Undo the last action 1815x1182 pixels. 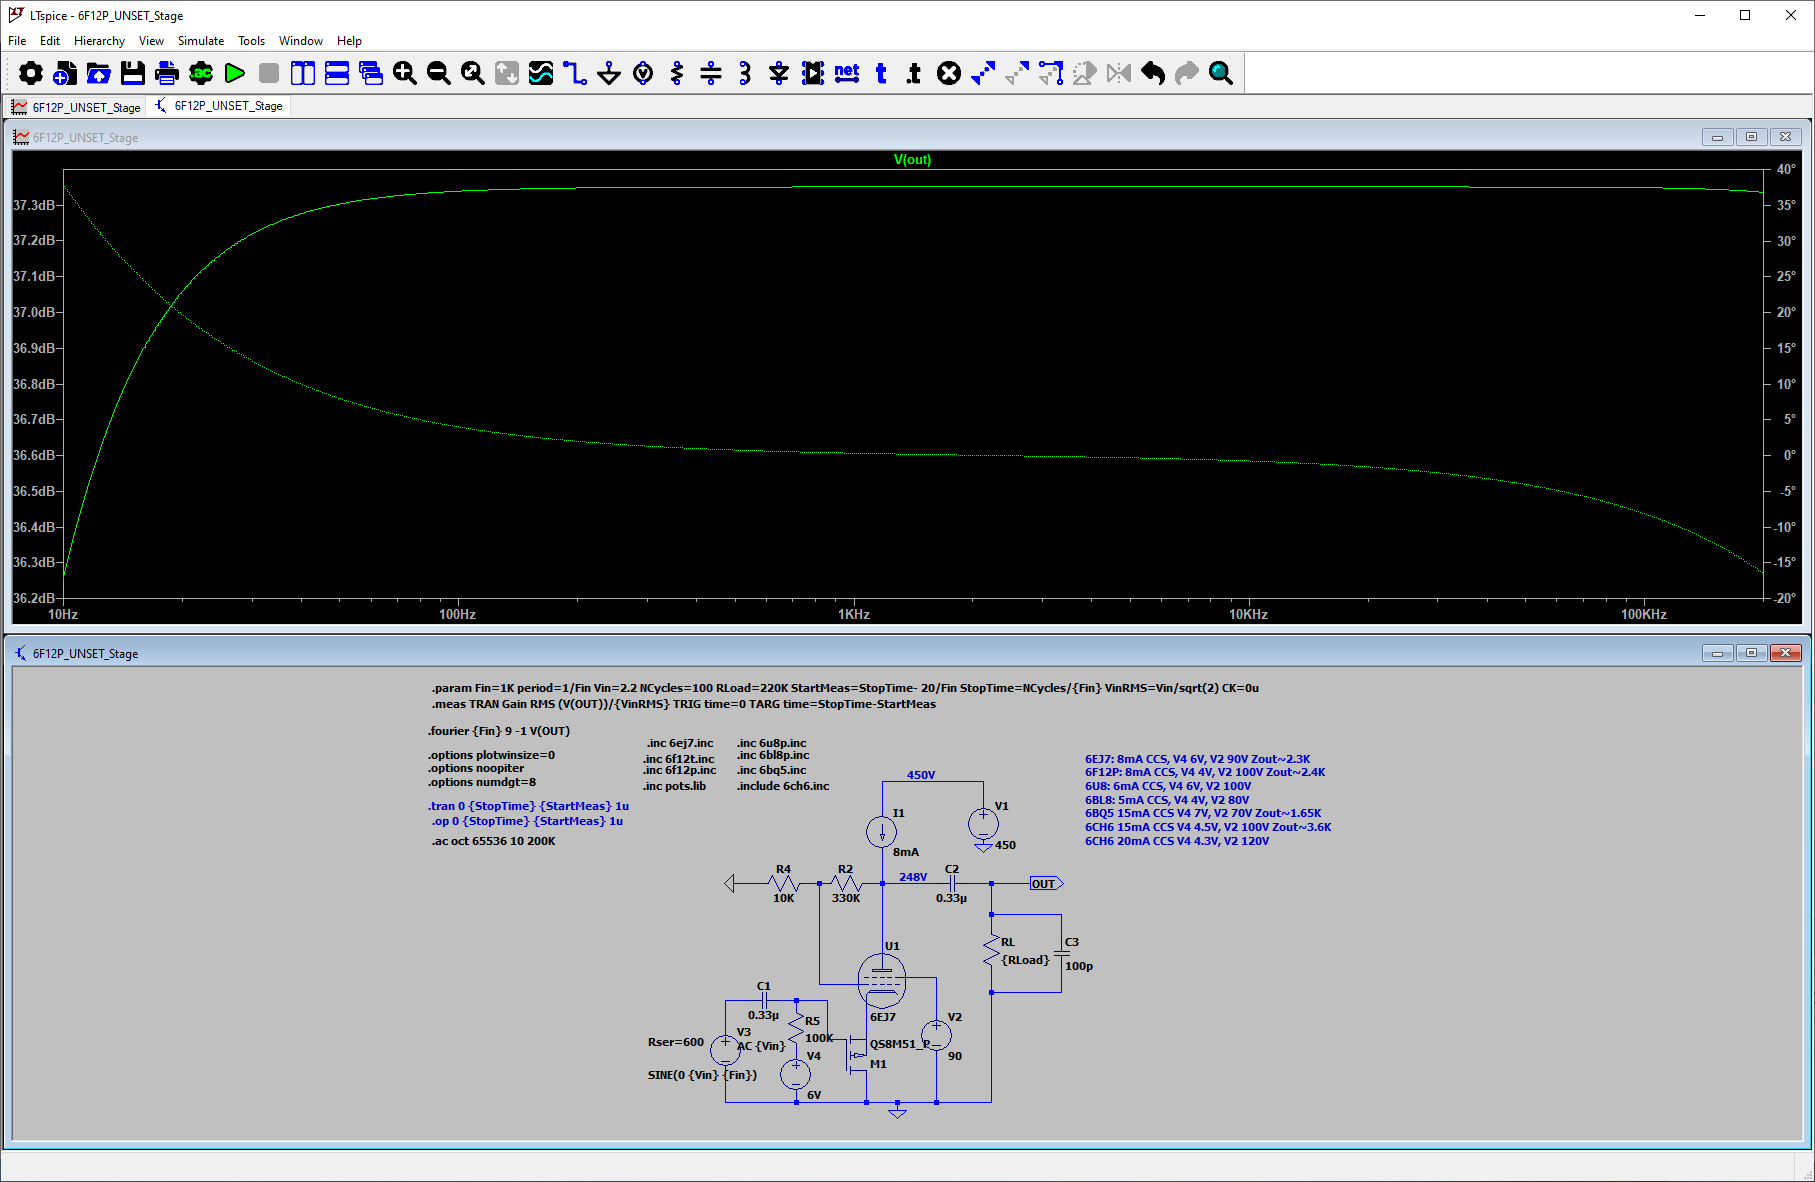coord(1153,73)
